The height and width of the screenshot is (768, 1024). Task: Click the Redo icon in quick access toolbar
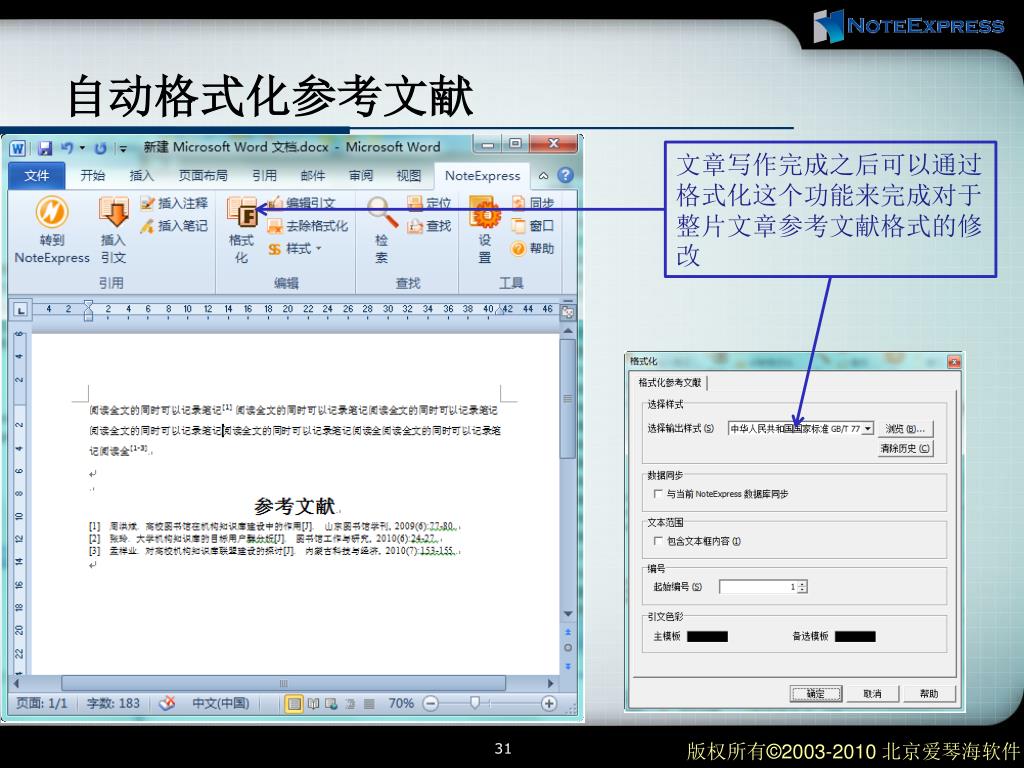coord(100,148)
